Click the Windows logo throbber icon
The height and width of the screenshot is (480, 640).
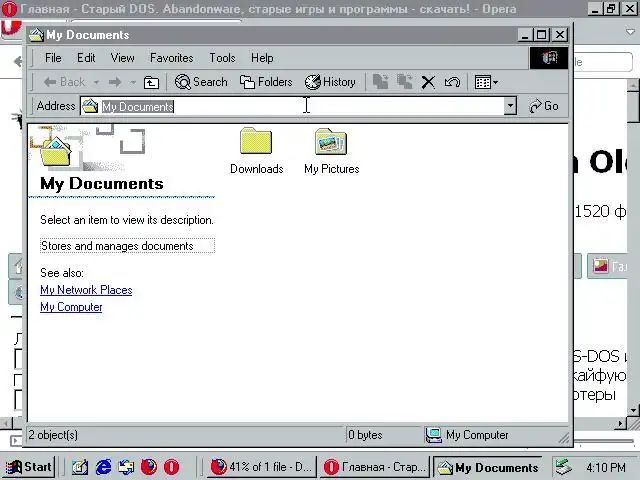[549, 58]
